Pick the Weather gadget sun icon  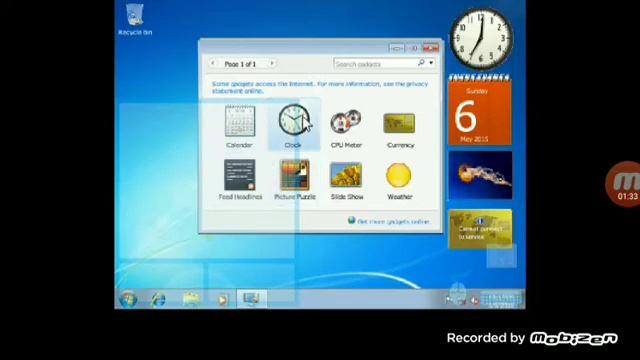click(399, 175)
